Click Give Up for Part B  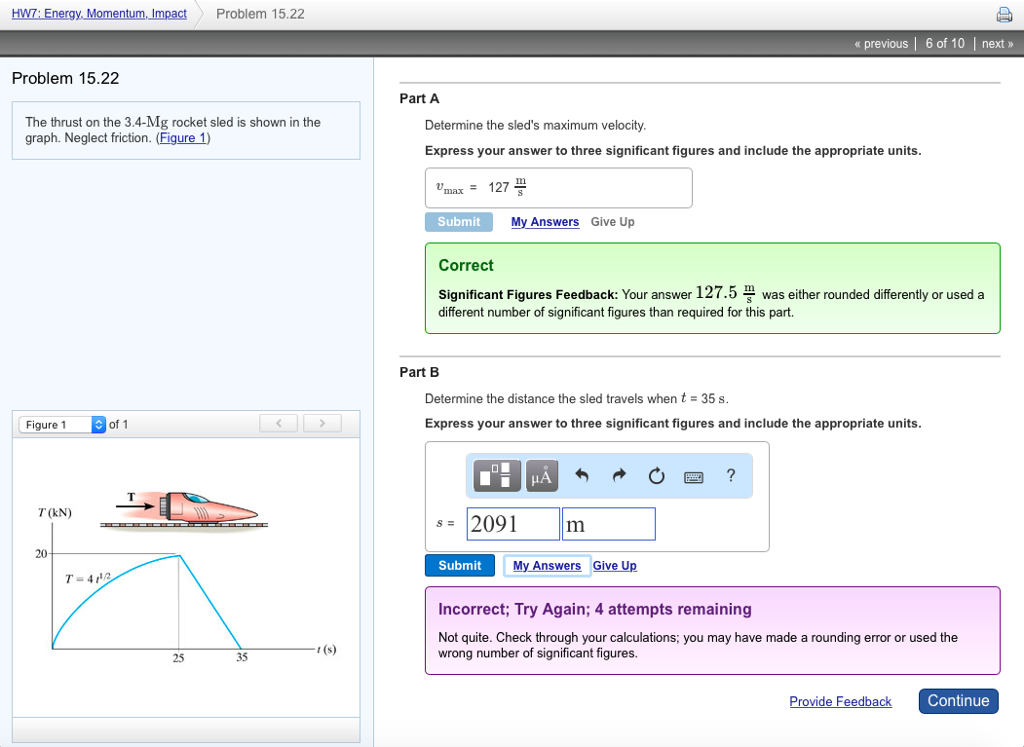pyautogui.click(x=614, y=565)
